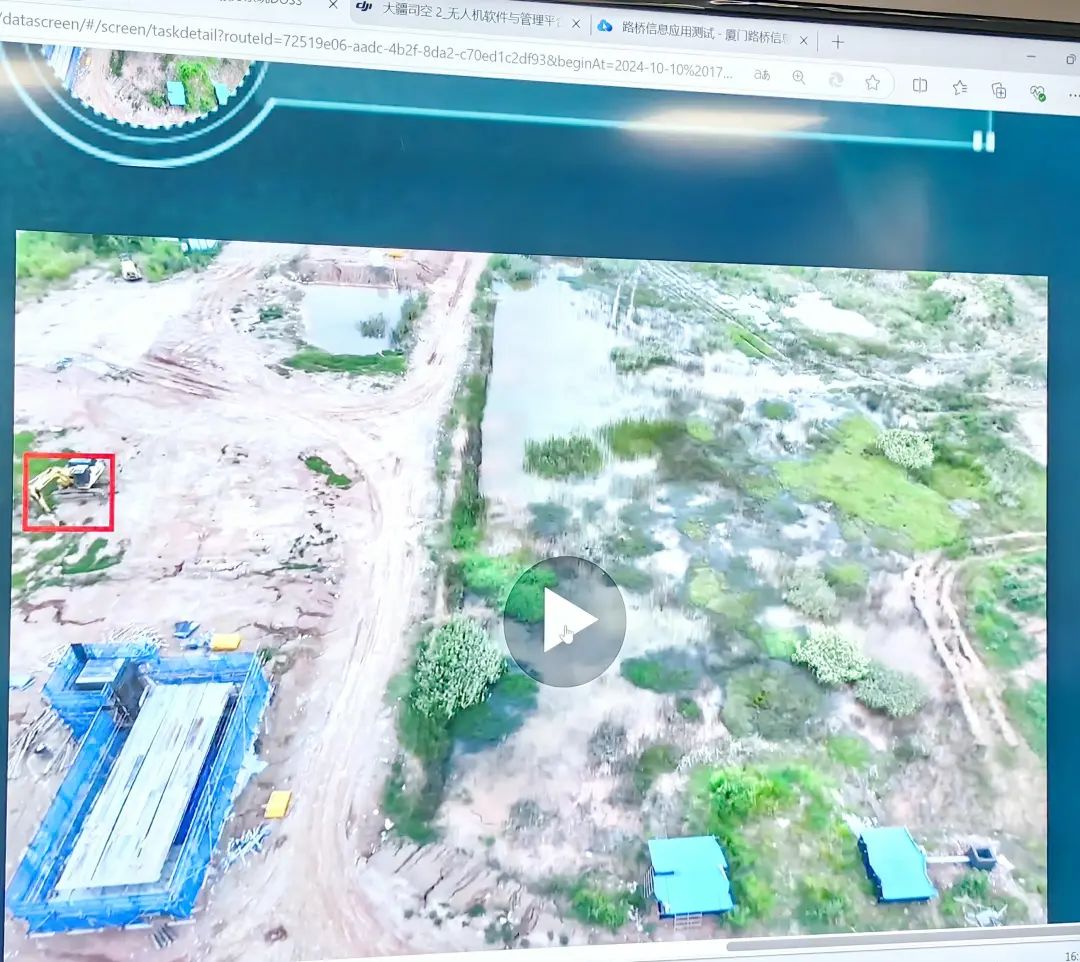
Task: Add this page to favorites with star icon
Action: coord(873,82)
